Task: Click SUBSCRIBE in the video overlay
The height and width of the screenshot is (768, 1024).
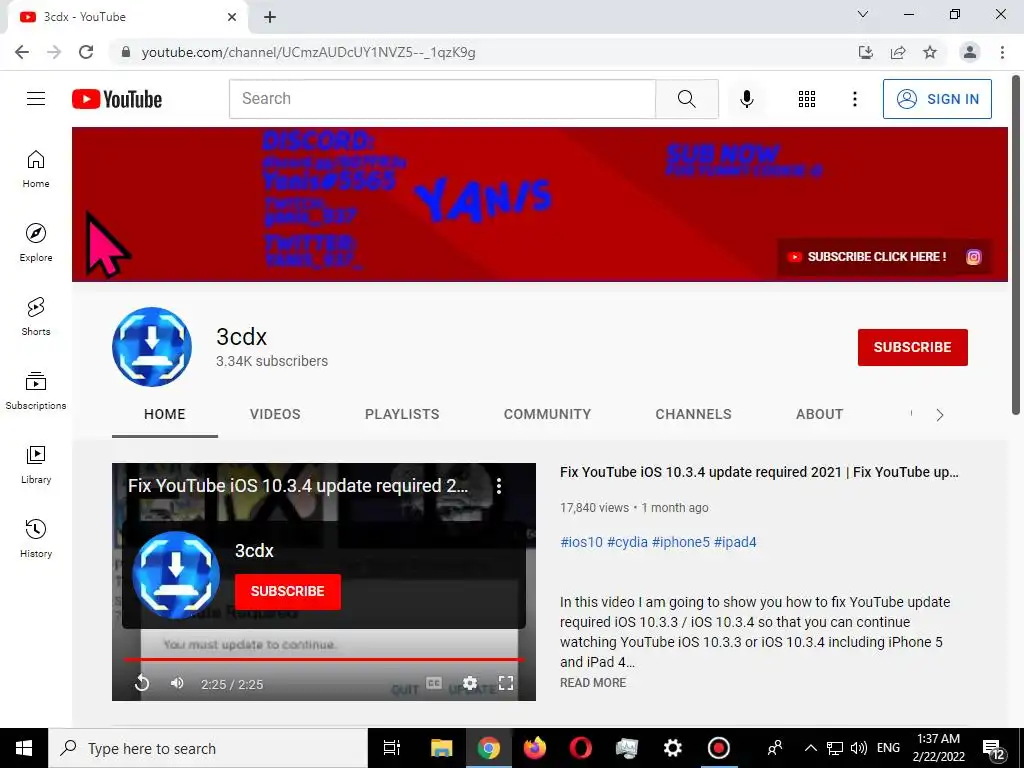Action: point(287,592)
